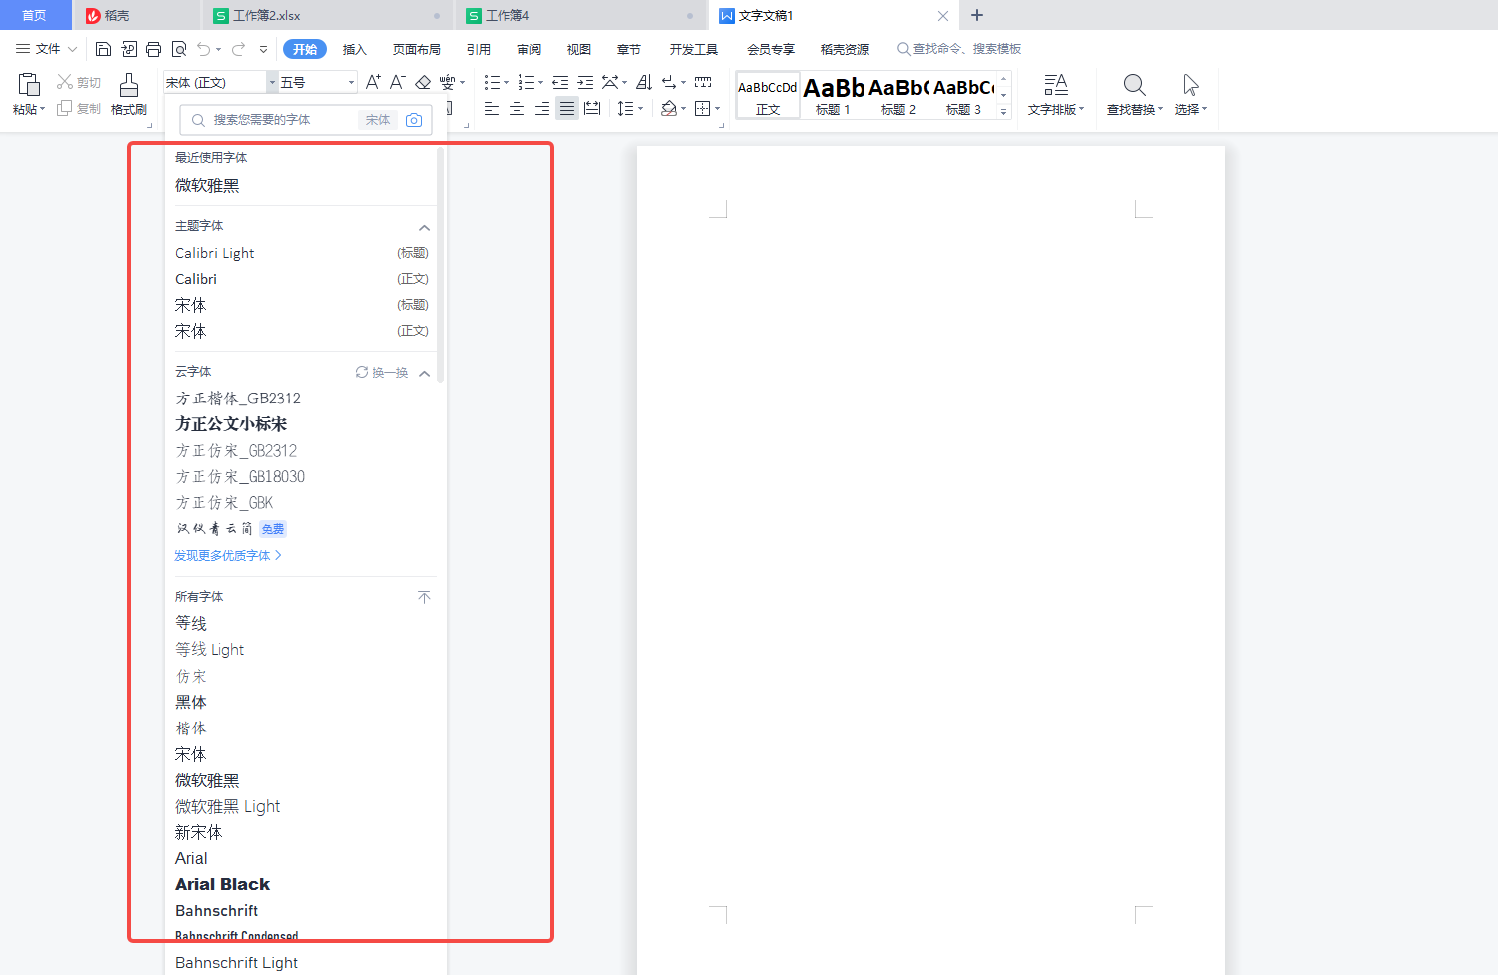Screen dimensions: 1498x975
Task: Click the Text Layout (文字排版) icon
Action: [1055, 94]
